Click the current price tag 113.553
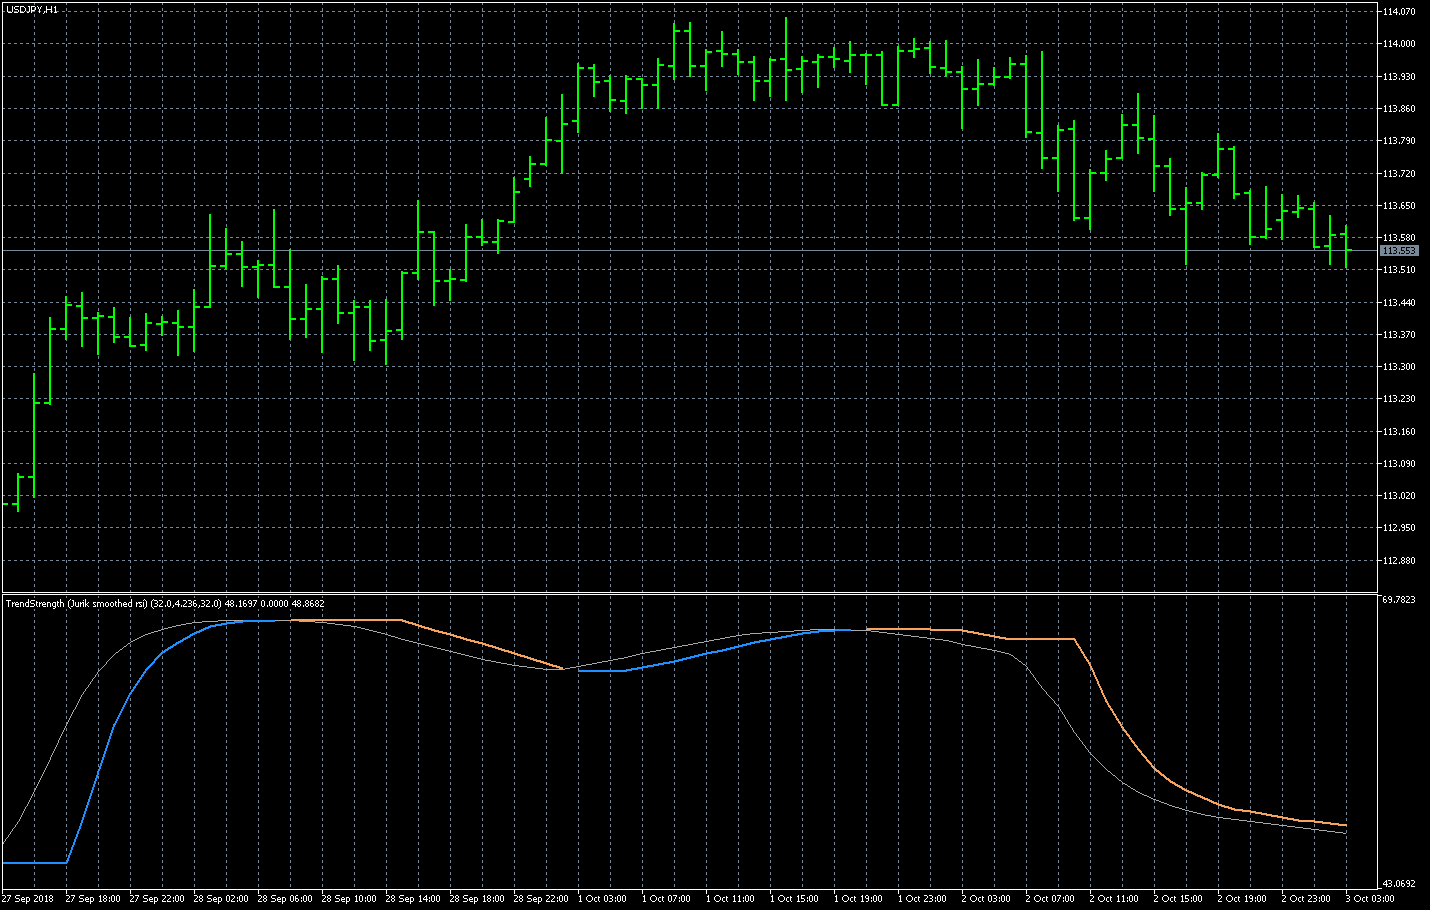 (x=1398, y=251)
